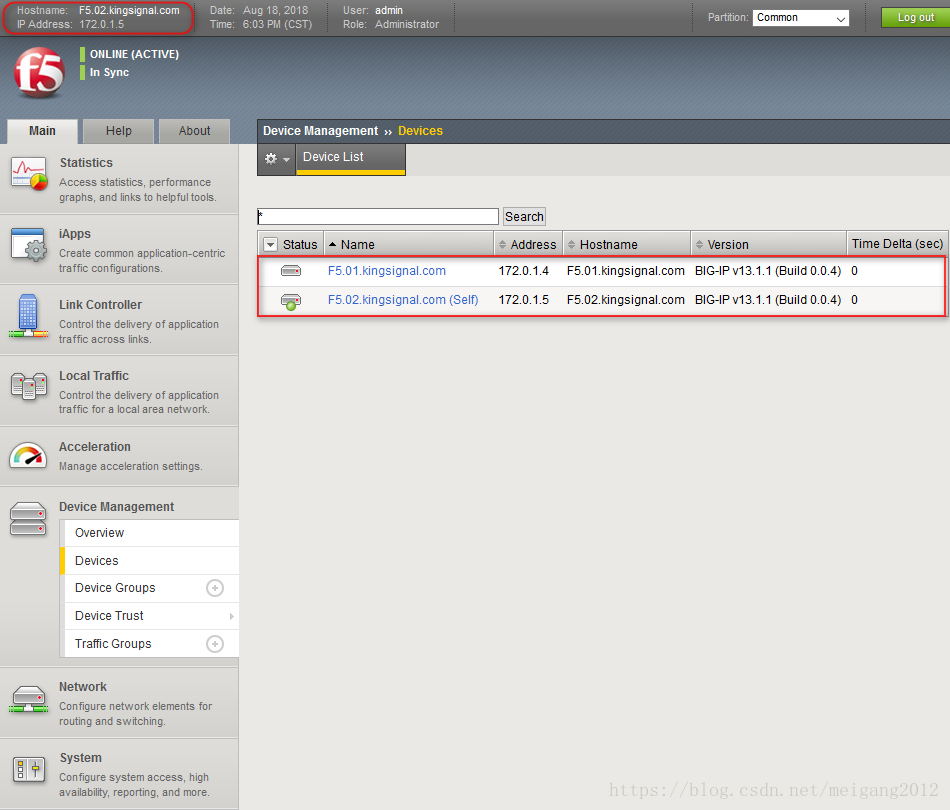Click the Time Delta (sec) column header
The width and height of the screenshot is (950, 810).
pyautogui.click(x=897, y=244)
